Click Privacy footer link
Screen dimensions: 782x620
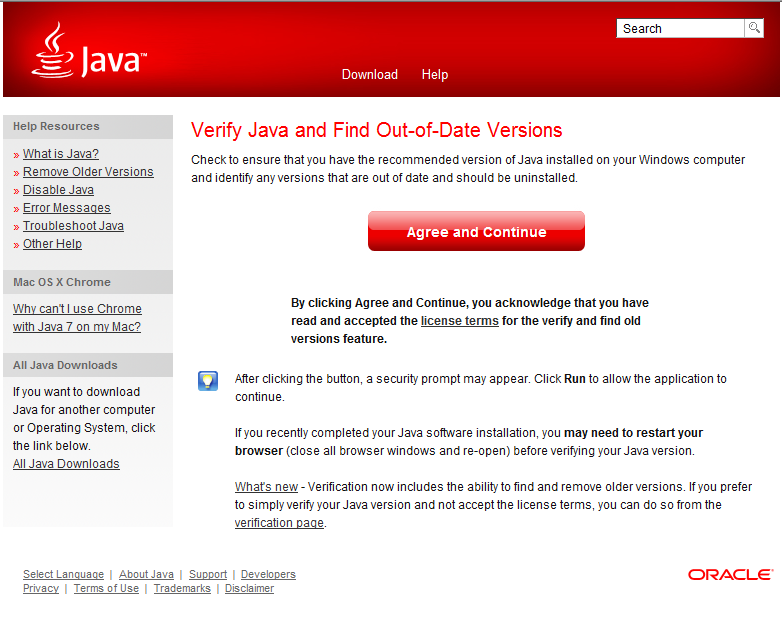pyautogui.click(x=41, y=588)
